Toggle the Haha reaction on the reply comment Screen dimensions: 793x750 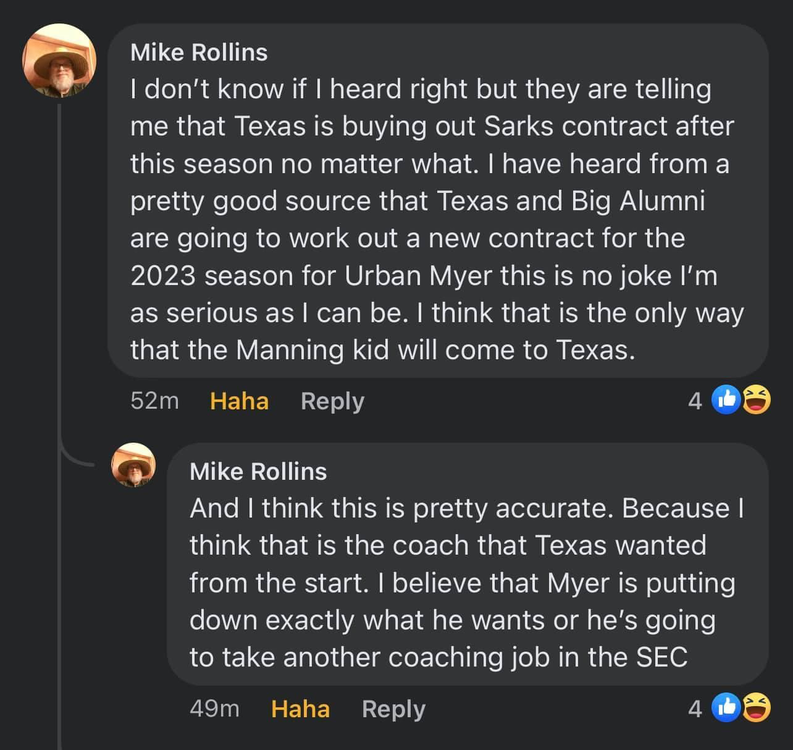click(x=300, y=709)
